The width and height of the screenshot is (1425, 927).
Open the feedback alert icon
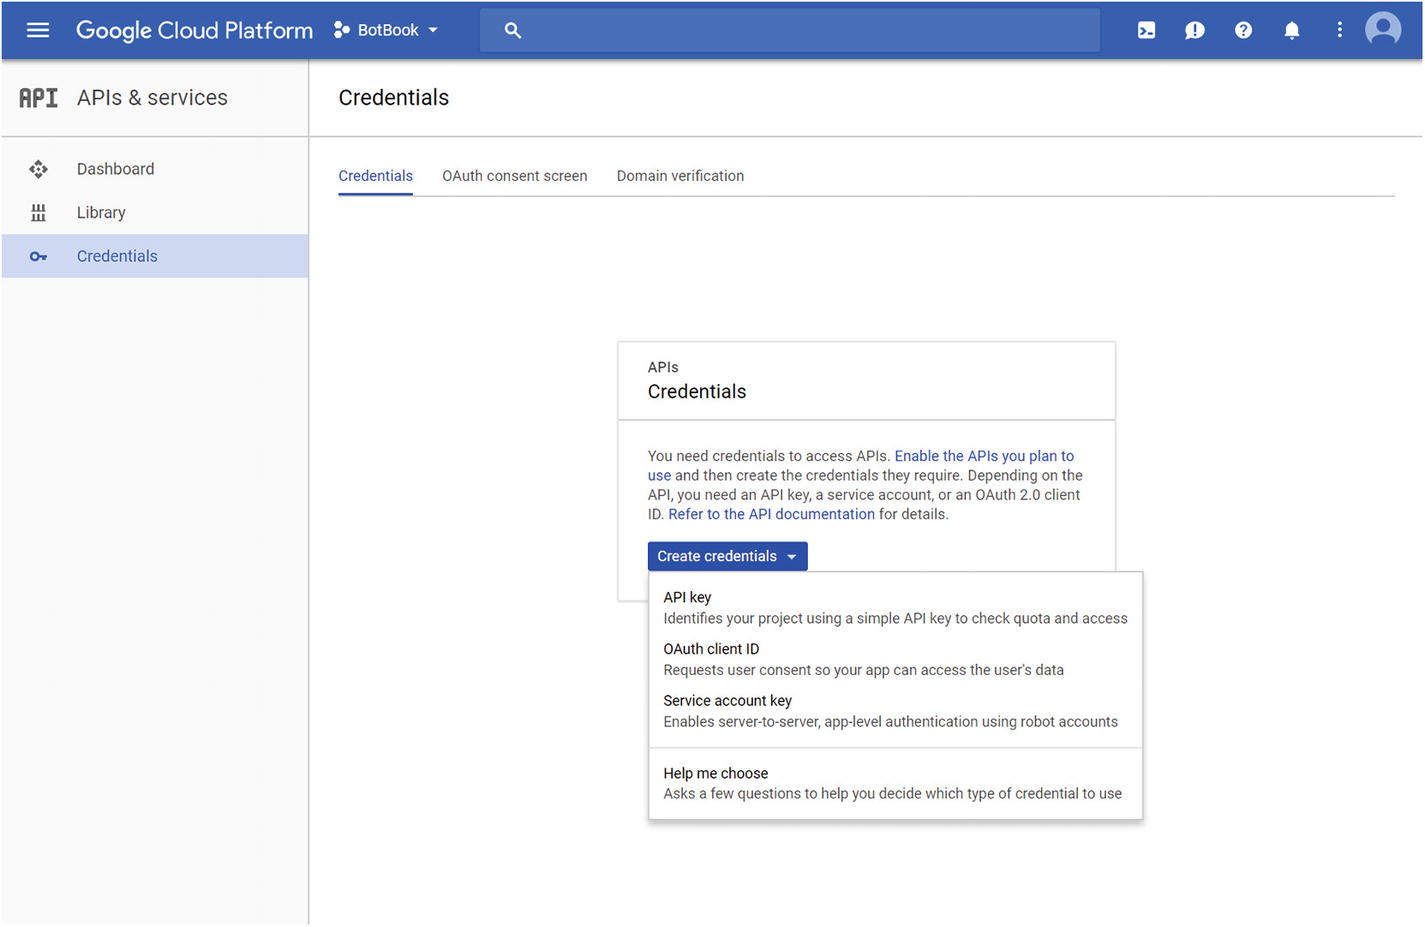[x=1194, y=30]
